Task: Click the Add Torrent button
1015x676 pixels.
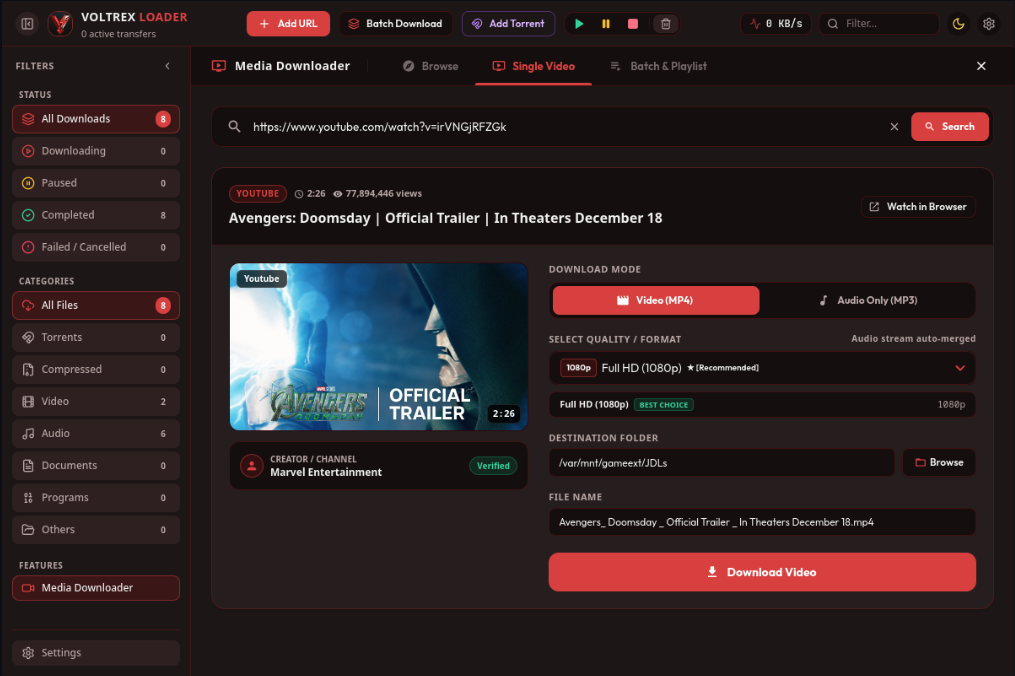Action: 508,24
